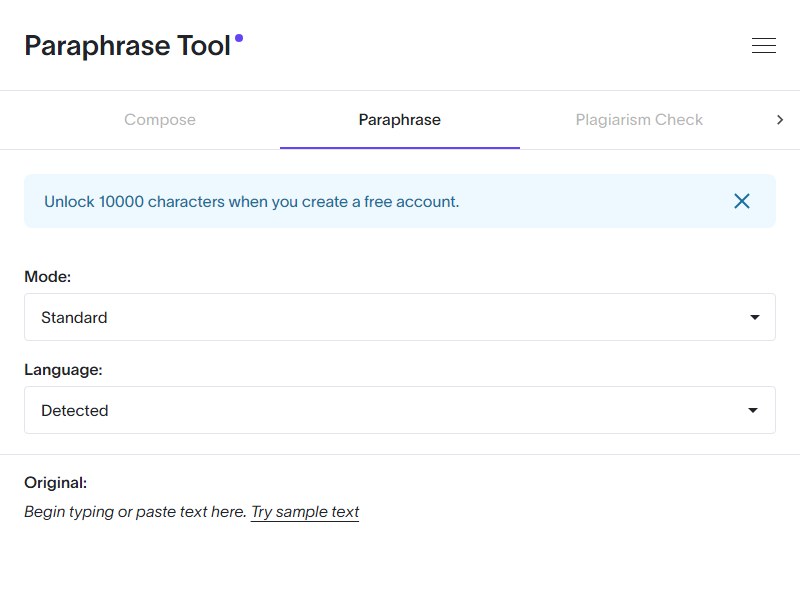Click the Original label
Screen dimensions: 800x600
(x=56, y=482)
